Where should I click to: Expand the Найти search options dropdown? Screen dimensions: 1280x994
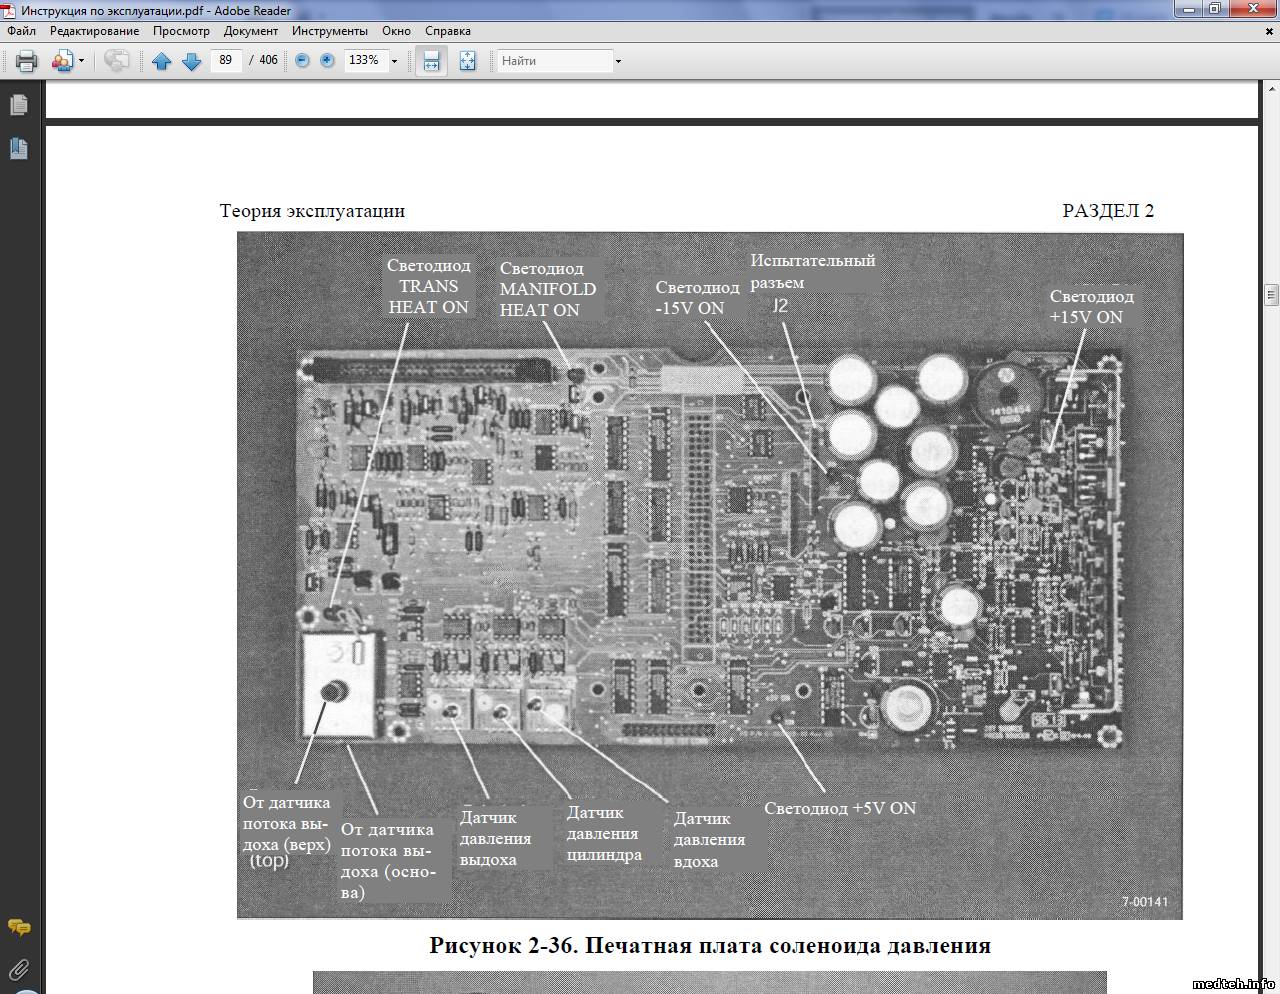pos(618,61)
